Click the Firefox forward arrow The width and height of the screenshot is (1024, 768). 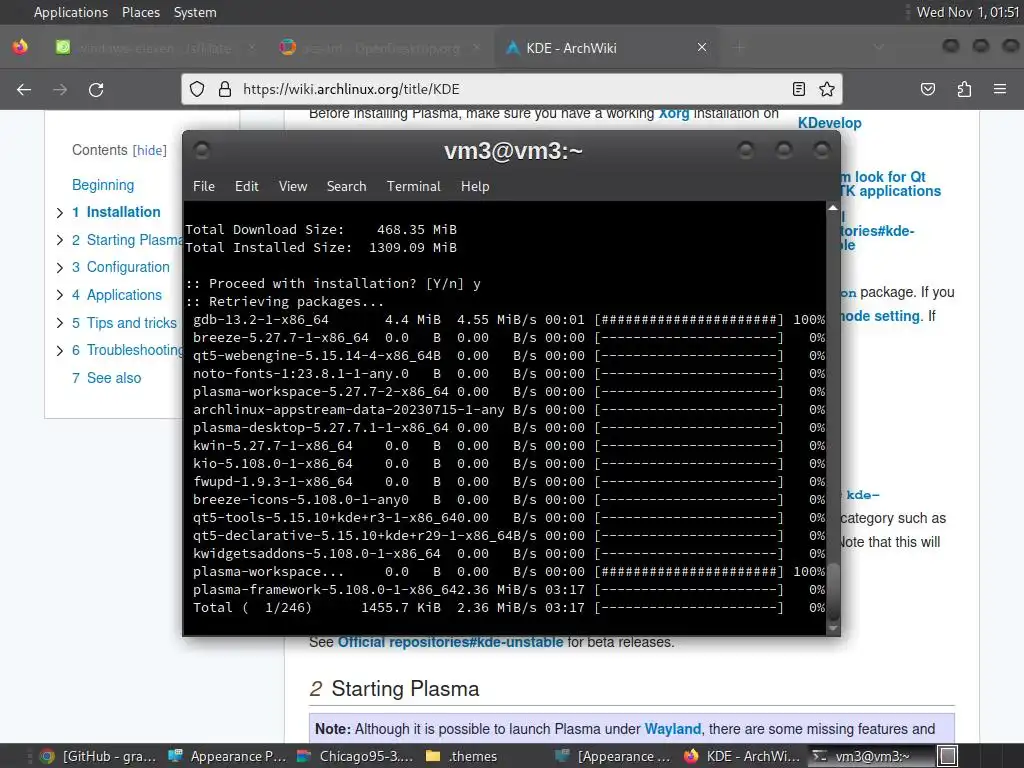[60, 89]
